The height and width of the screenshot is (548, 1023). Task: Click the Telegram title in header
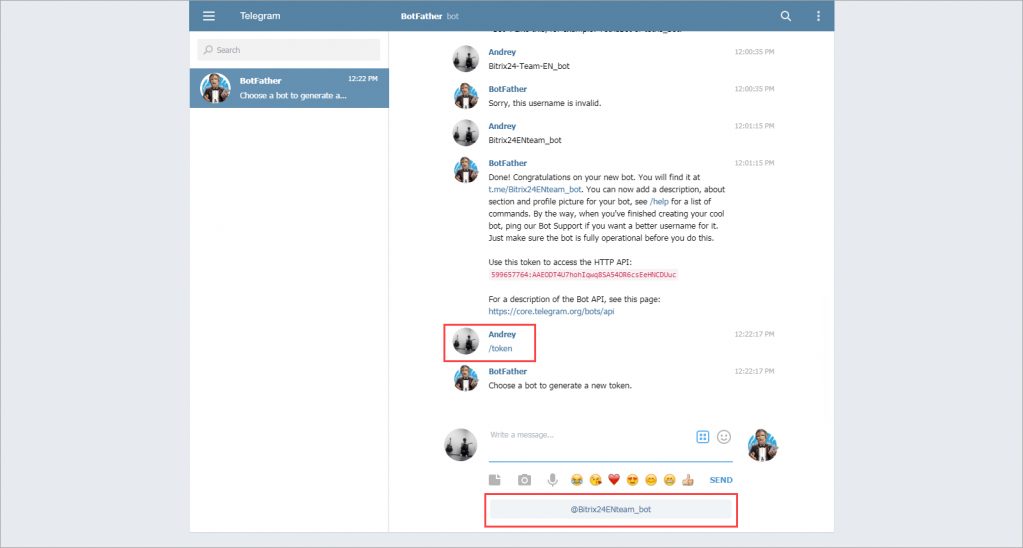[x=260, y=16]
